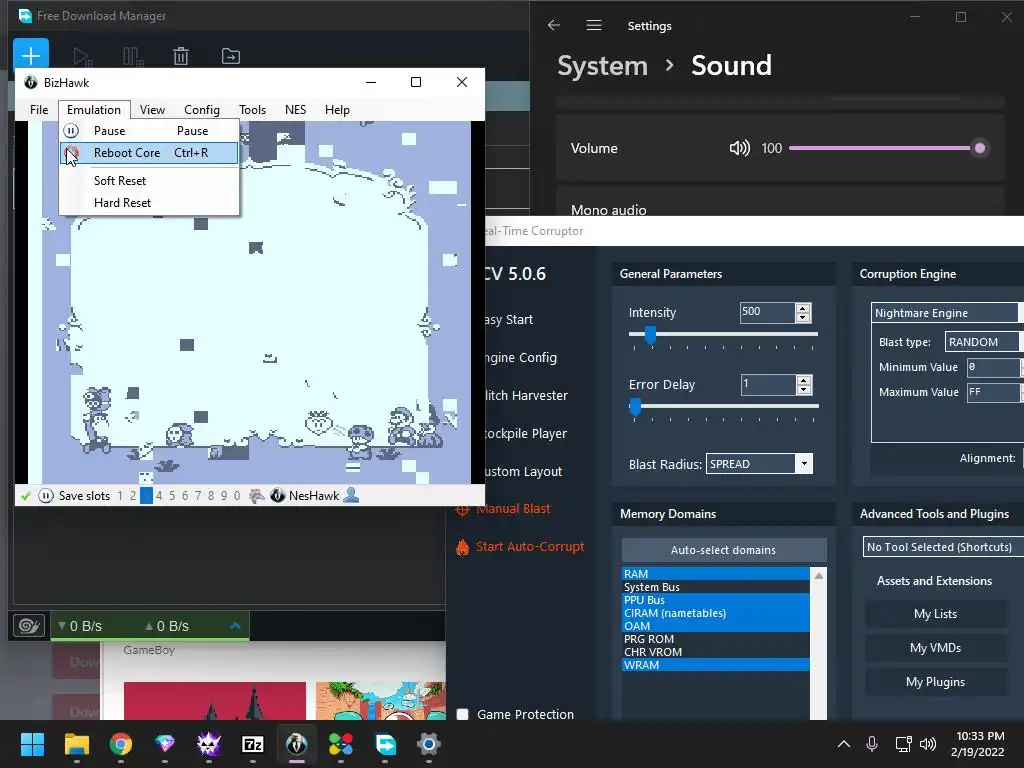Open the Settings hamburger navigation menu

pyautogui.click(x=594, y=25)
